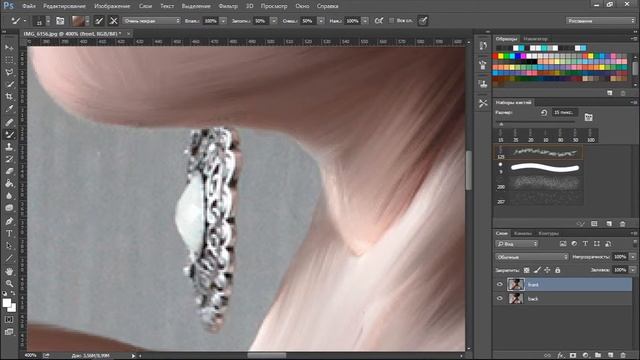Select the Zoom tool
Image resolution: width=640 pixels, height=360 pixels.
point(9,283)
